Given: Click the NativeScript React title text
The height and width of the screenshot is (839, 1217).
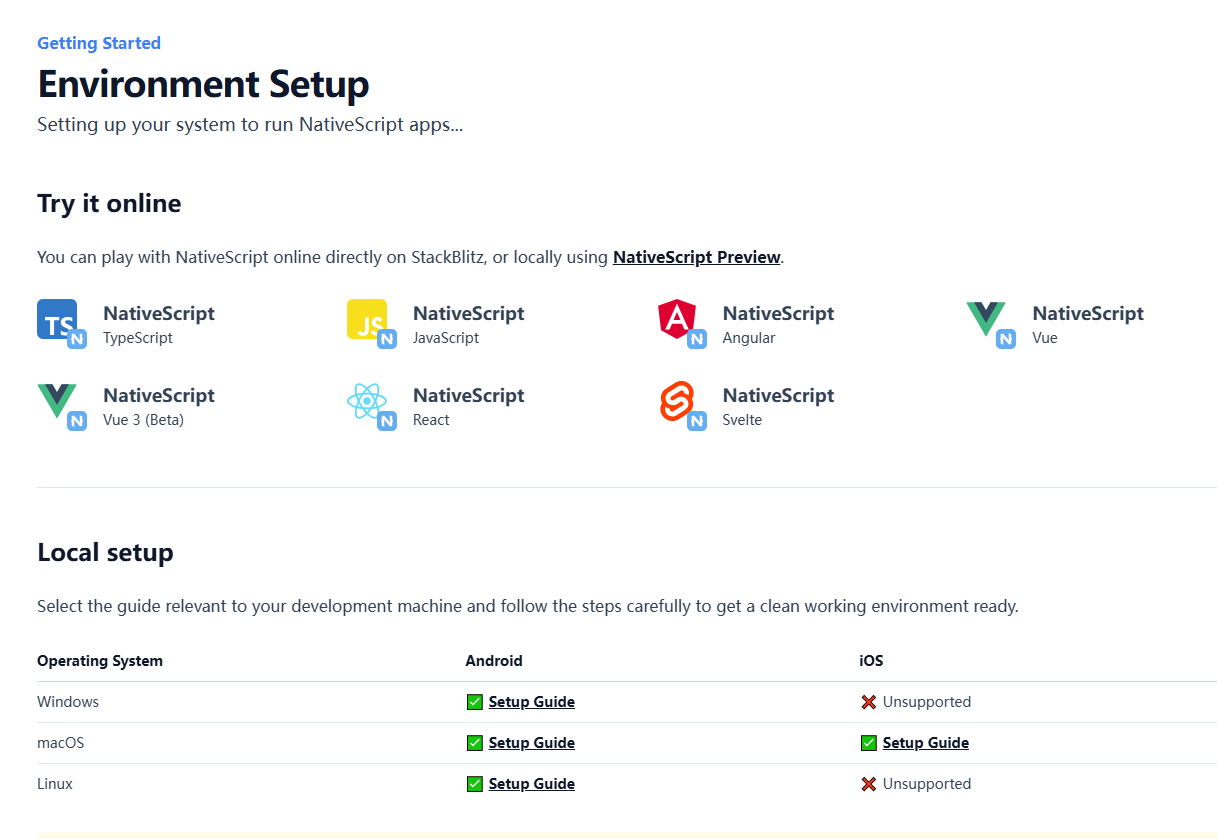Looking at the screenshot, I should click(x=468, y=395).
